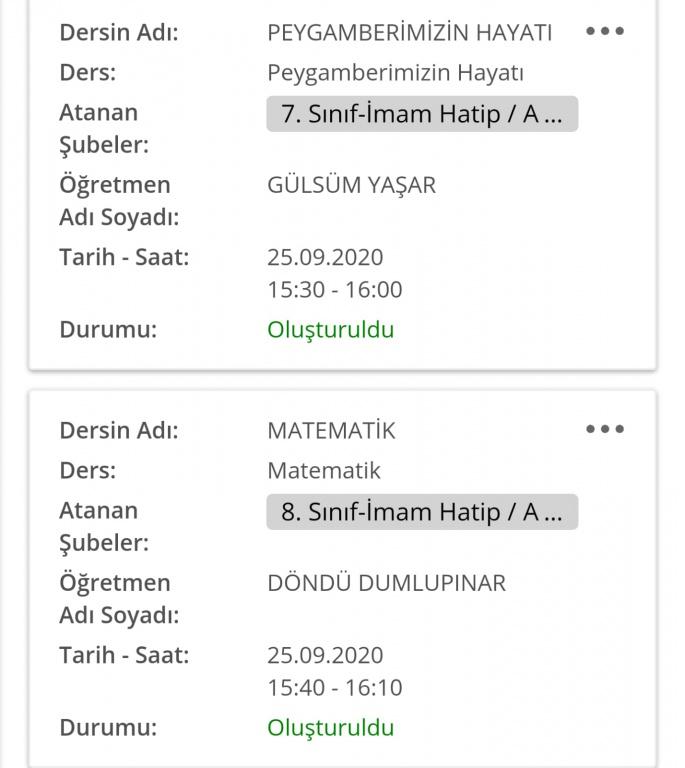The image size is (685, 768).
Task: Tap Oluşturuldu status of the Matematik lesson
Action: 331,728
